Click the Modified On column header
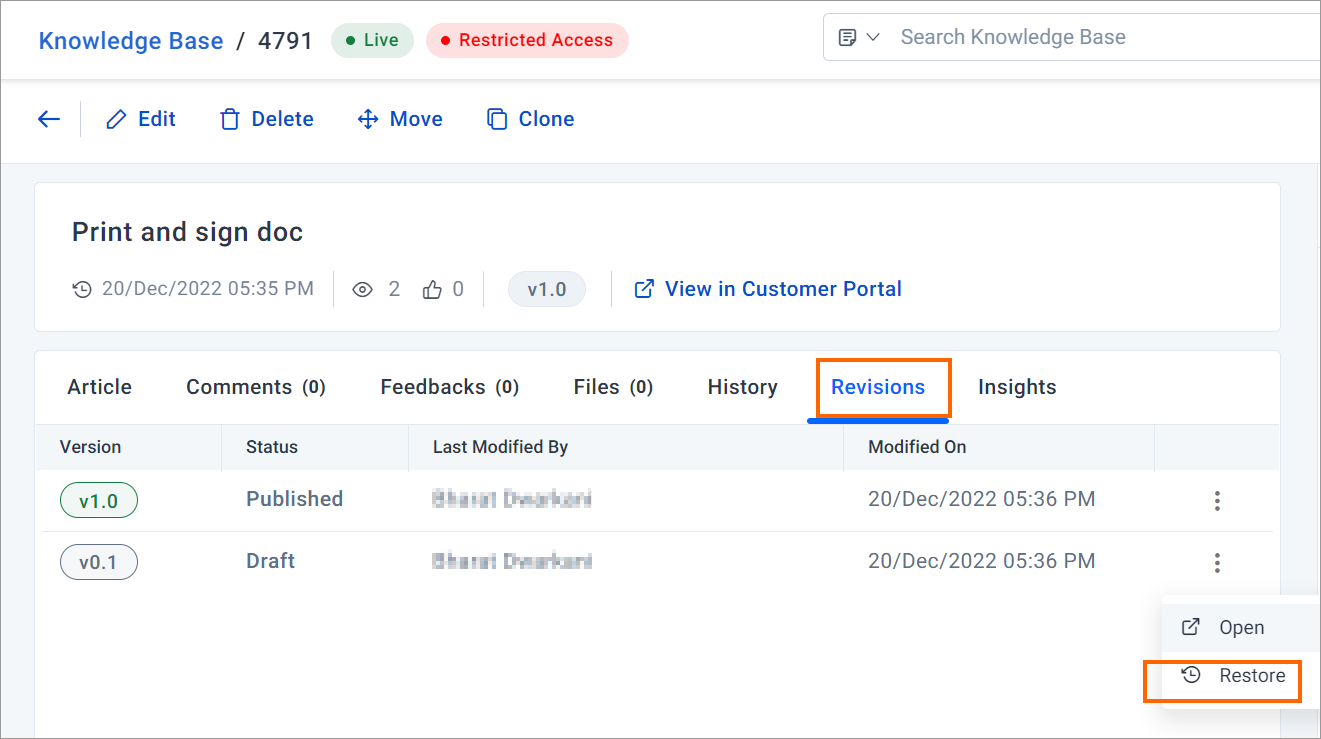 917,447
